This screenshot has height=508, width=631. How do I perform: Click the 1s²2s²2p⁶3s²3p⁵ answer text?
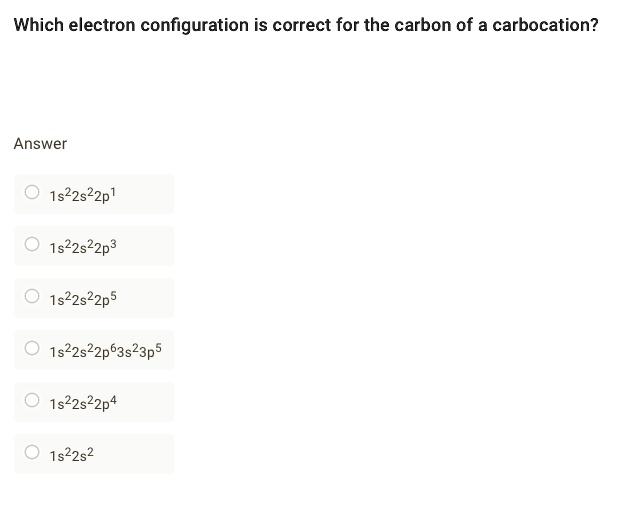coord(105,350)
